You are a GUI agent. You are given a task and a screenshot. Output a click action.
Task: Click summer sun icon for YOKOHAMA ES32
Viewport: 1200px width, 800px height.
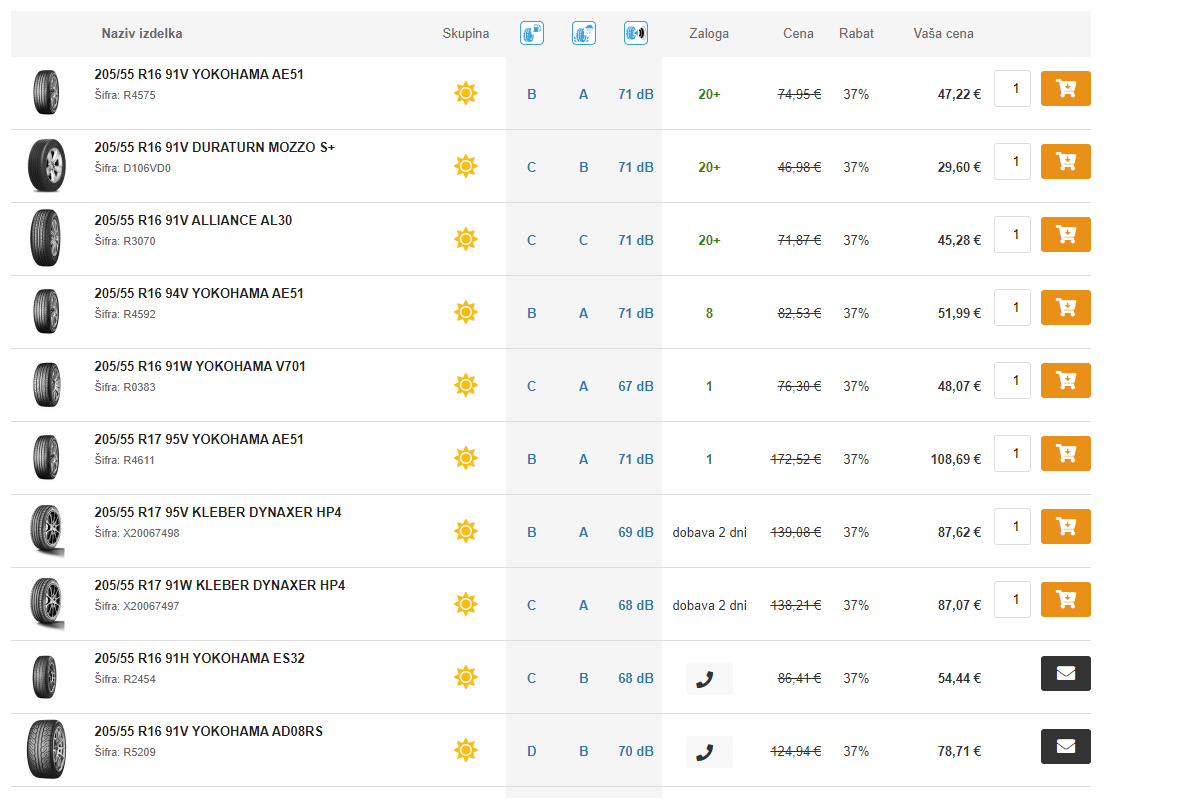click(x=465, y=678)
